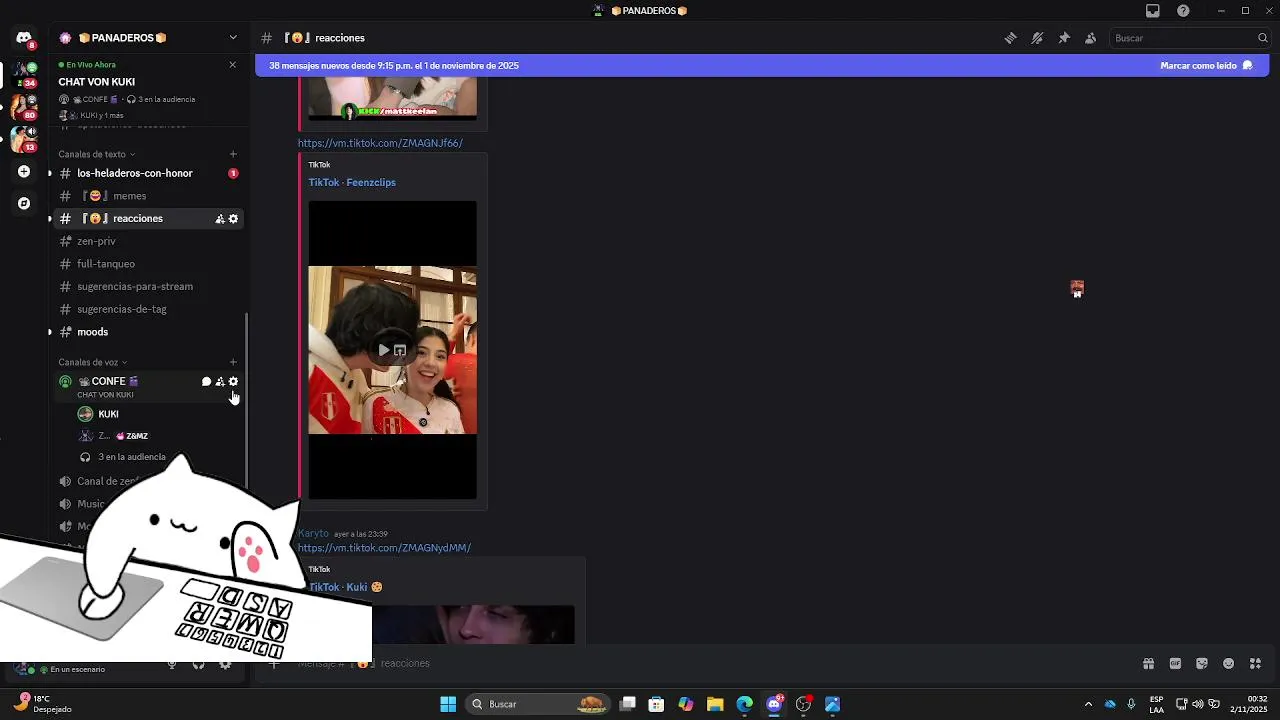
Task: Open Discover servers compass icon
Action: 24,203
